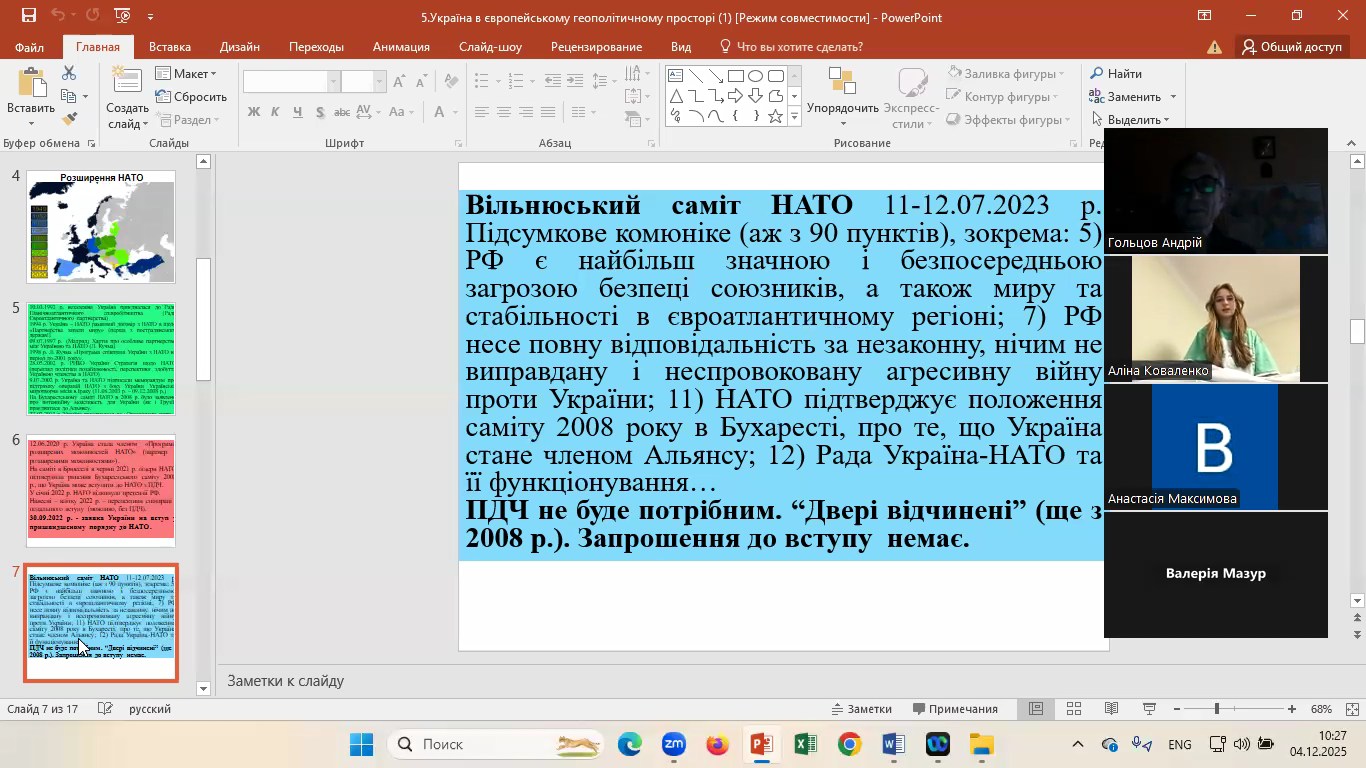Click the Format Painter brush icon
Screen dimensions: 1366x768
69,119
